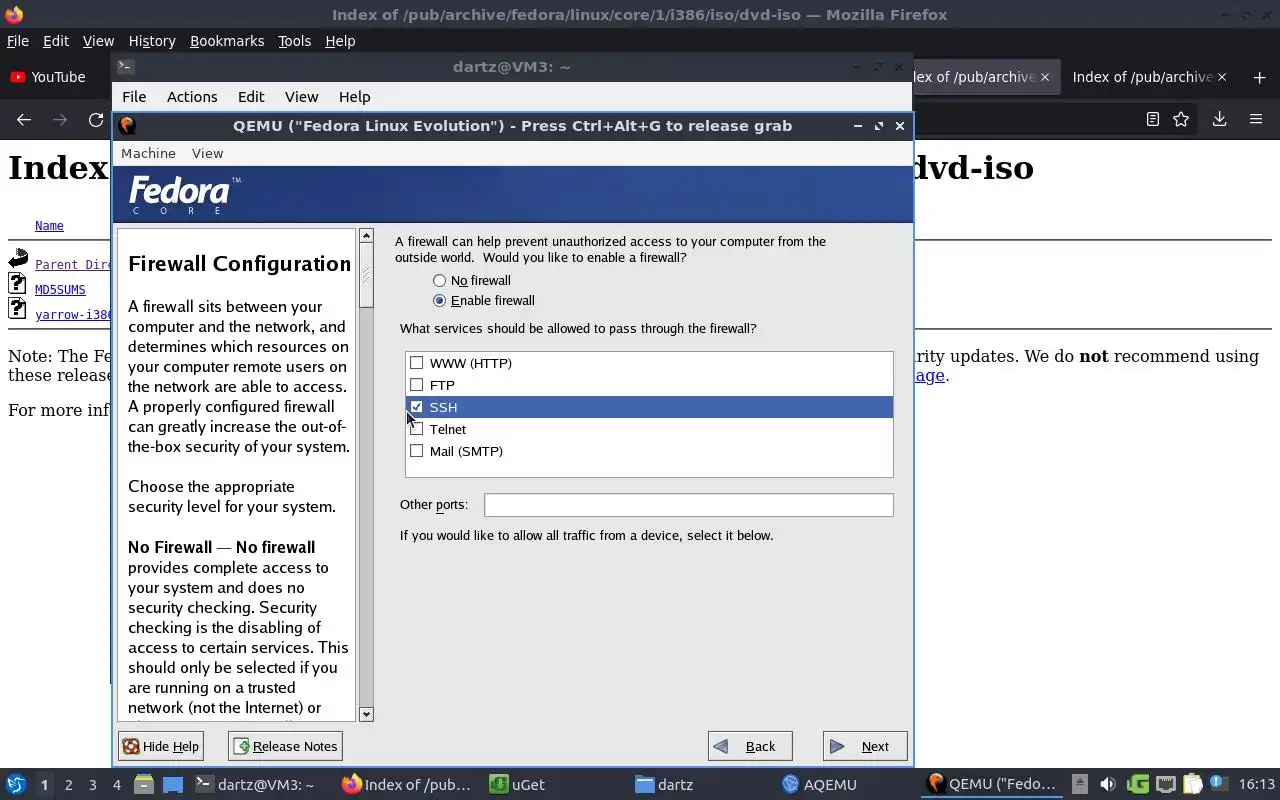Click the clock showing 16:13
The image size is (1280, 800).
[x=1257, y=784]
